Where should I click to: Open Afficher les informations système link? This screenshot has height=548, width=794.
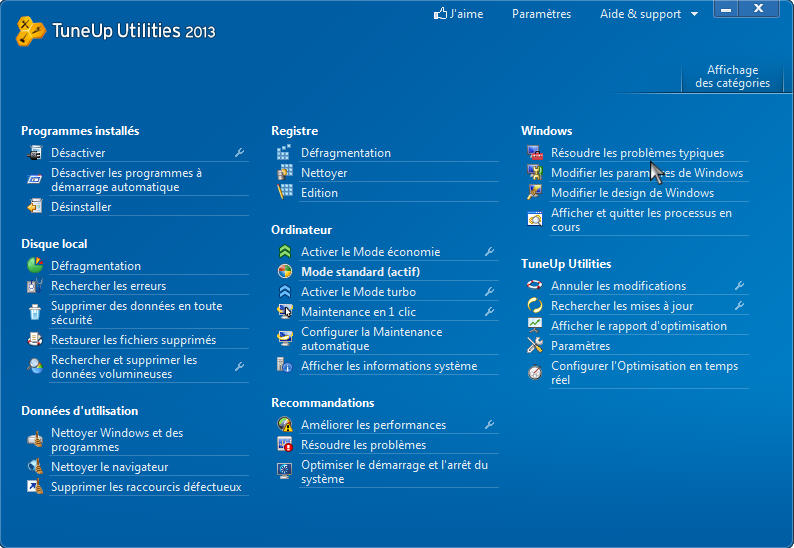[x=389, y=366]
